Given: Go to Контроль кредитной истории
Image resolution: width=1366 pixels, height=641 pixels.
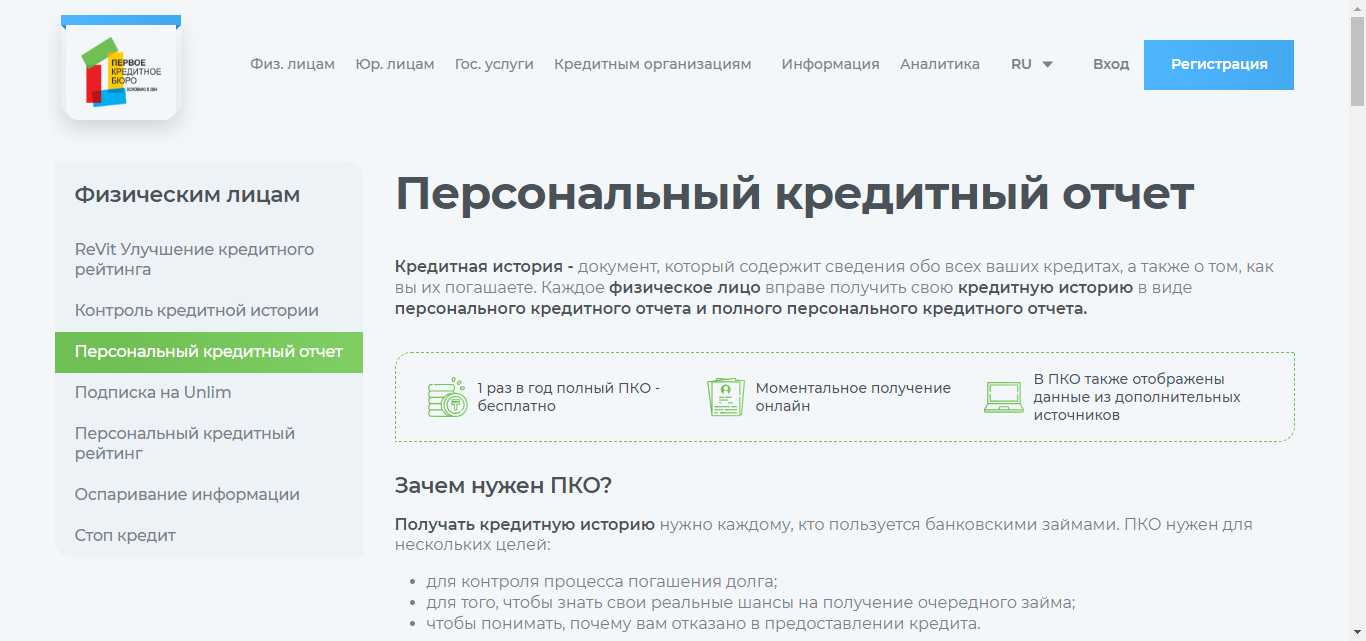Looking at the screenshot, I should 209,311.
